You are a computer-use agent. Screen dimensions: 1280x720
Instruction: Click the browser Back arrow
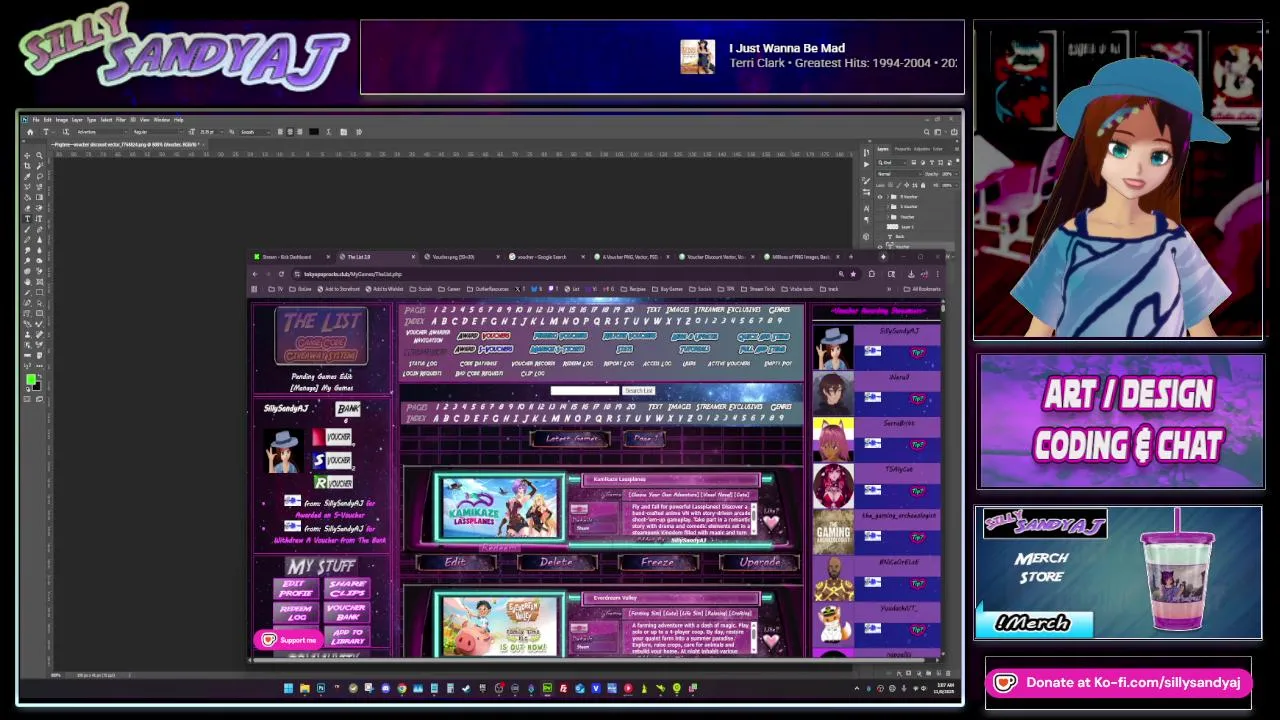(255, 274)
